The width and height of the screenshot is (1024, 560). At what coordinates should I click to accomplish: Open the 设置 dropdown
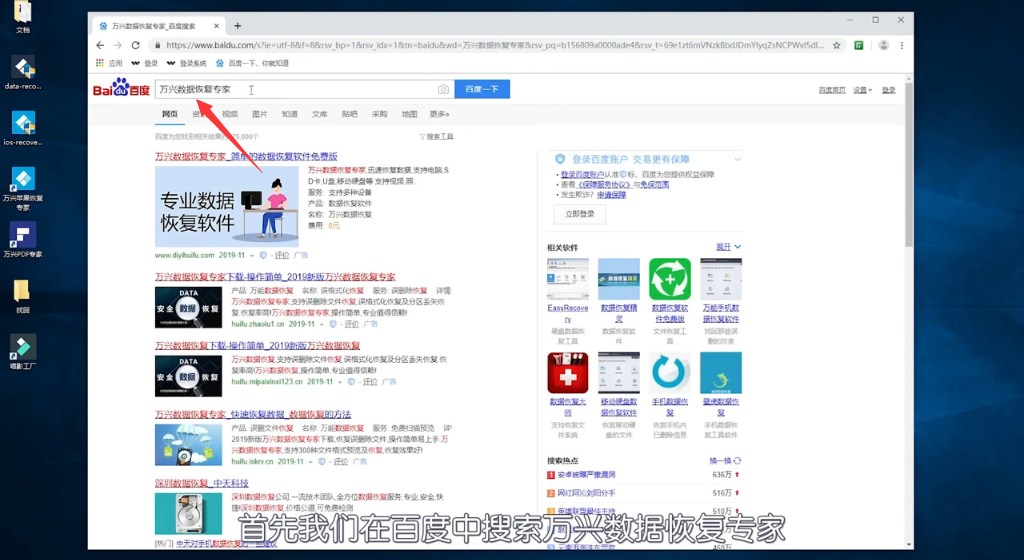point(862,90)
